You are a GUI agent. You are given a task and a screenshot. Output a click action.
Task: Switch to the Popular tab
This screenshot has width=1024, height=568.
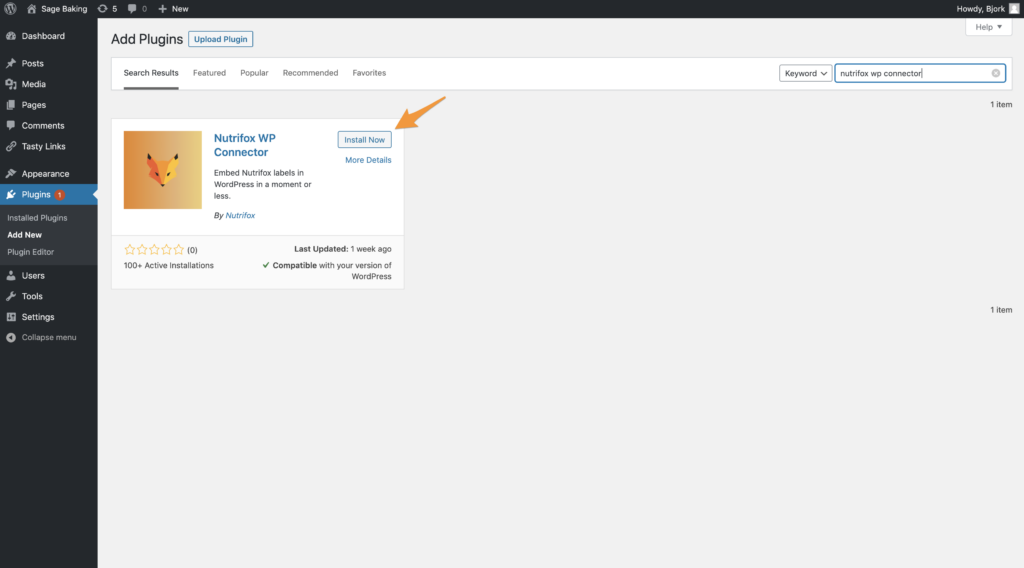click(x=254, y=72)
